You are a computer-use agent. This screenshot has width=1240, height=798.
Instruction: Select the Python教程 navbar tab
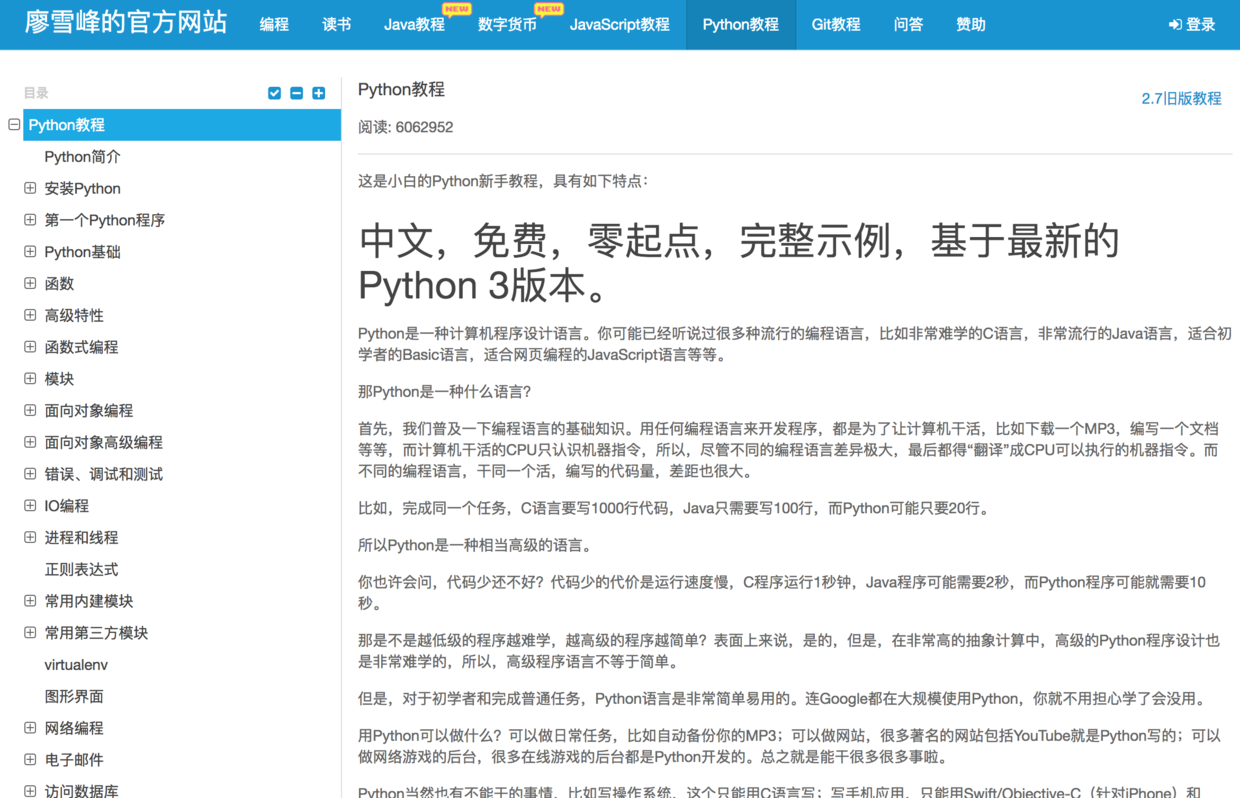(741, 25)
